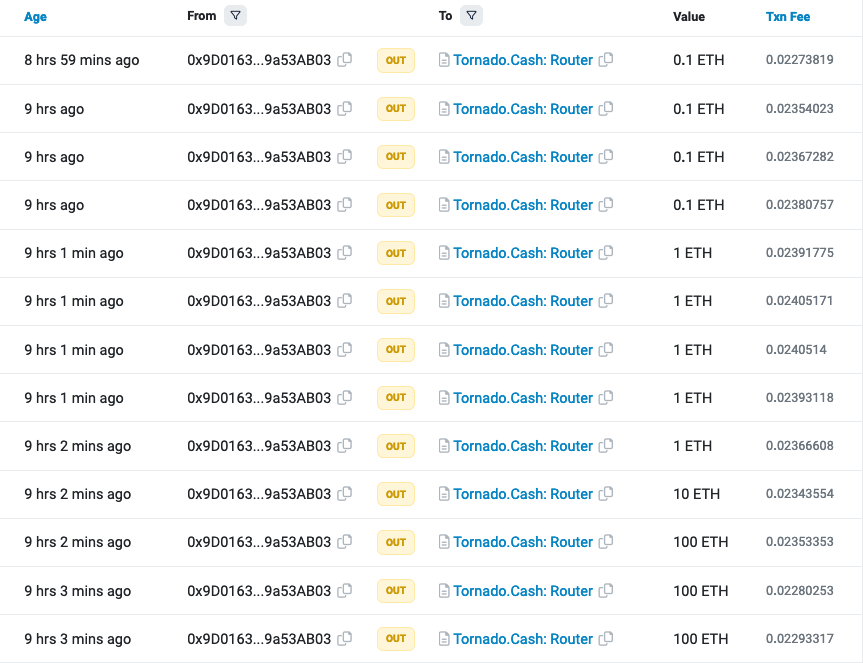Click Txn Fee header to show gas price

[x=787, y=17]
